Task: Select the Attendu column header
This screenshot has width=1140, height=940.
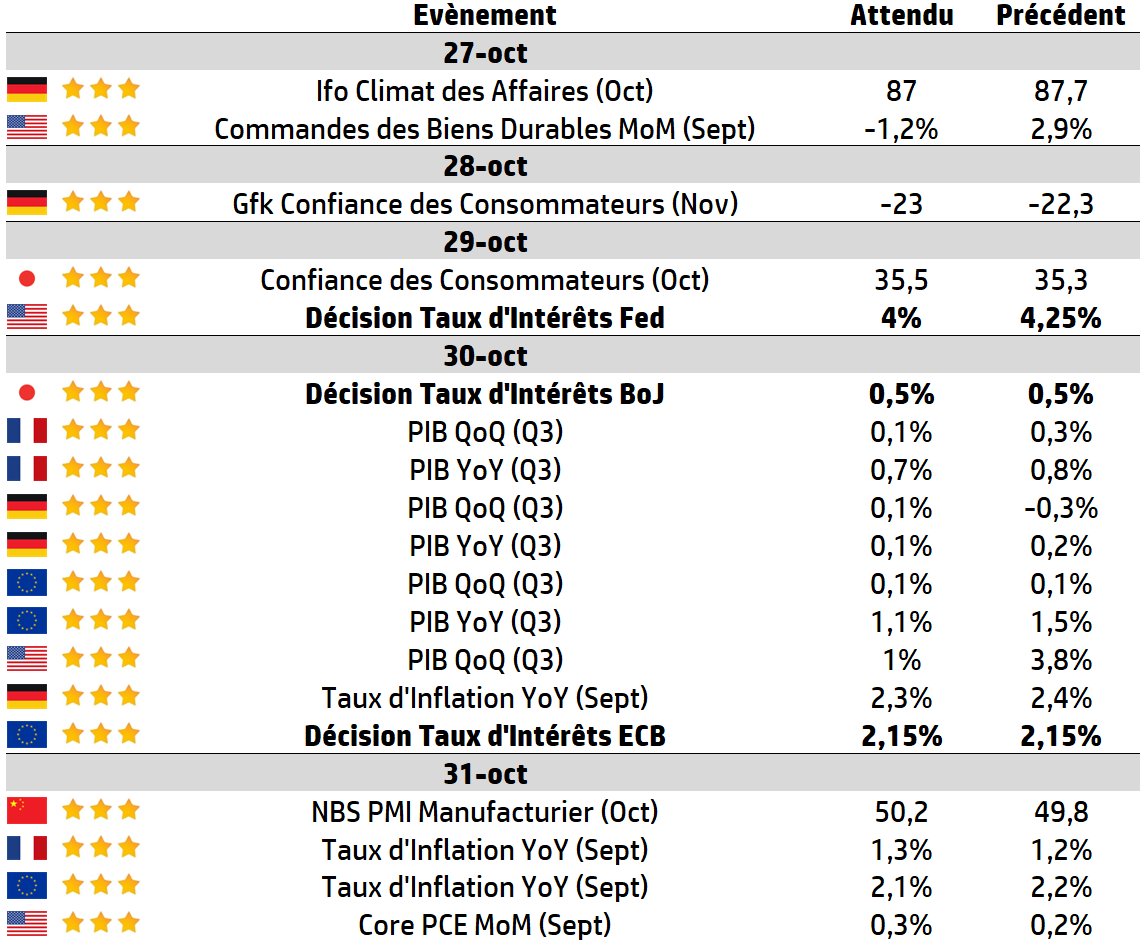Action: pos(901,15)
